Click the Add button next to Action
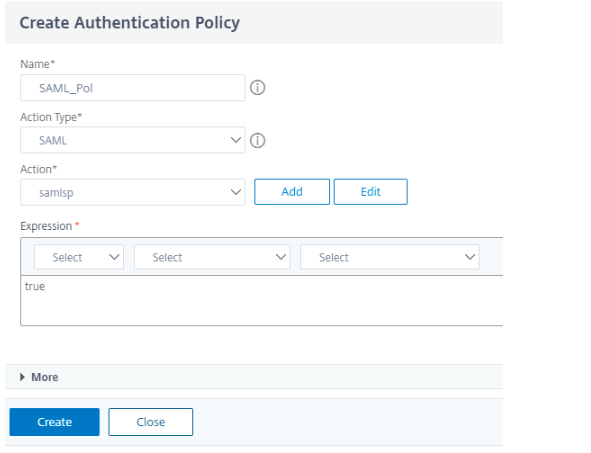The image size is (591, 453). tap(292, 192)
